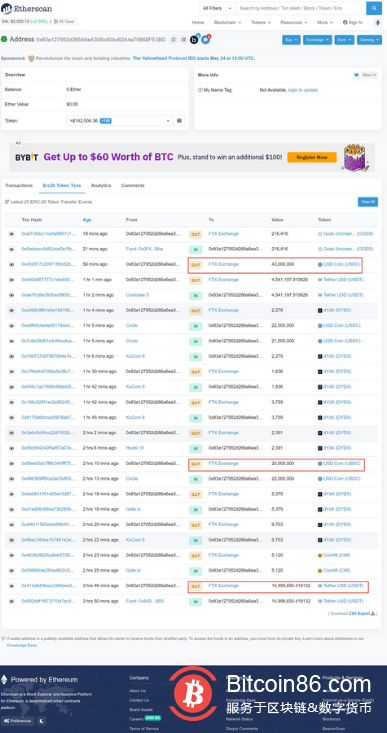Viewport: 387px width, 733px height.
Task: Click the View All button
Action: click(368, 202)
